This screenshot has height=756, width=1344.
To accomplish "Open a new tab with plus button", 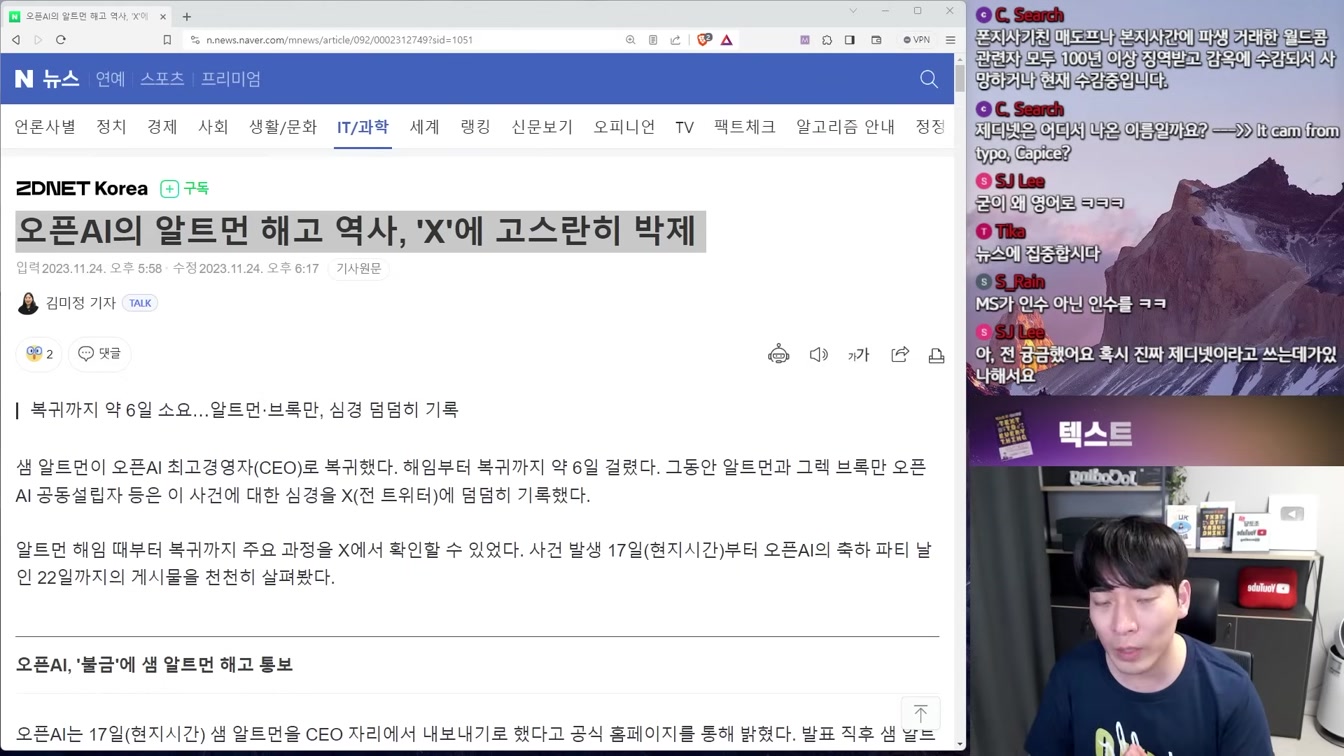I will pos(187,16).
